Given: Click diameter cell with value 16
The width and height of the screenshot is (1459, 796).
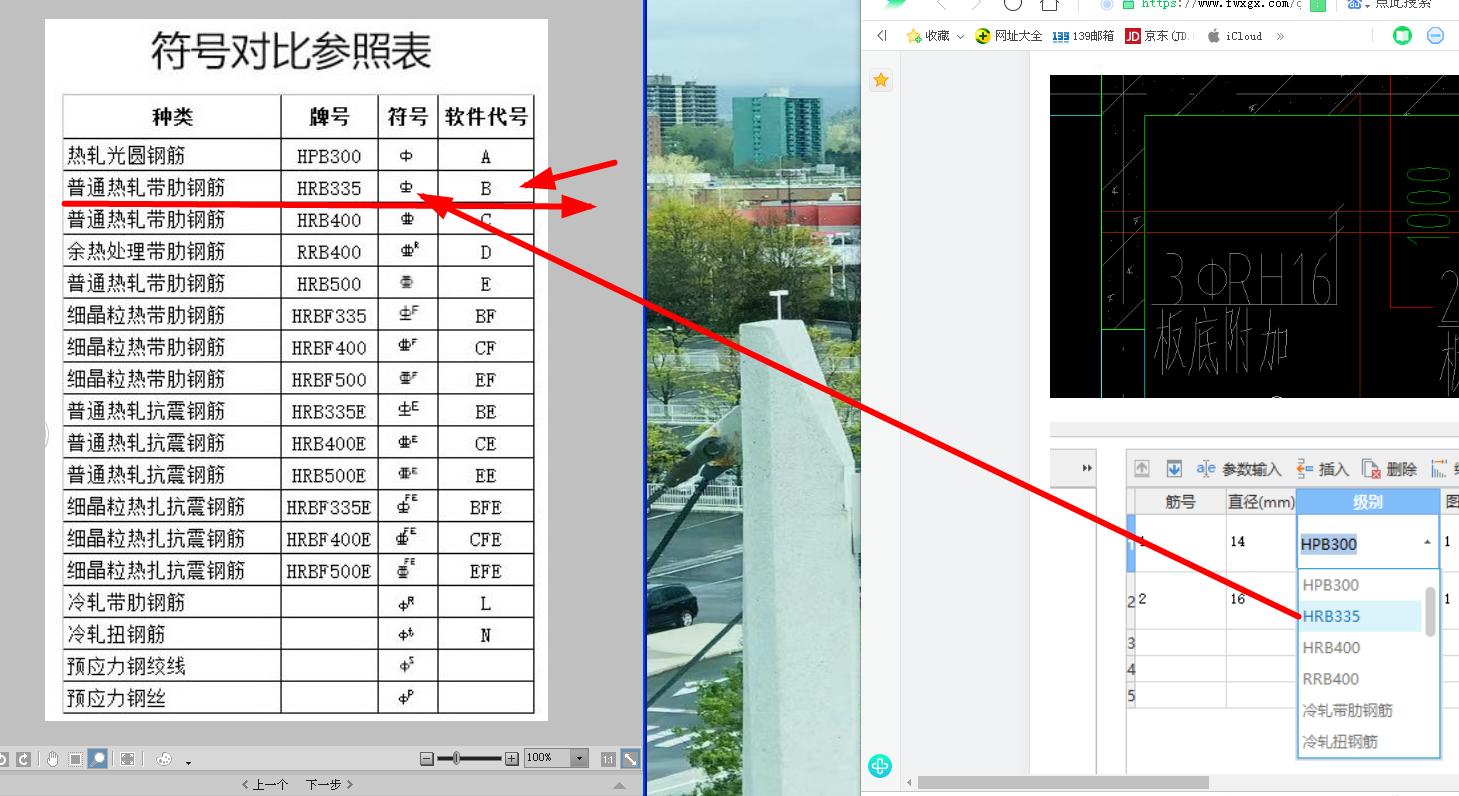Looking at the screenshot, I should point(1261,600).
